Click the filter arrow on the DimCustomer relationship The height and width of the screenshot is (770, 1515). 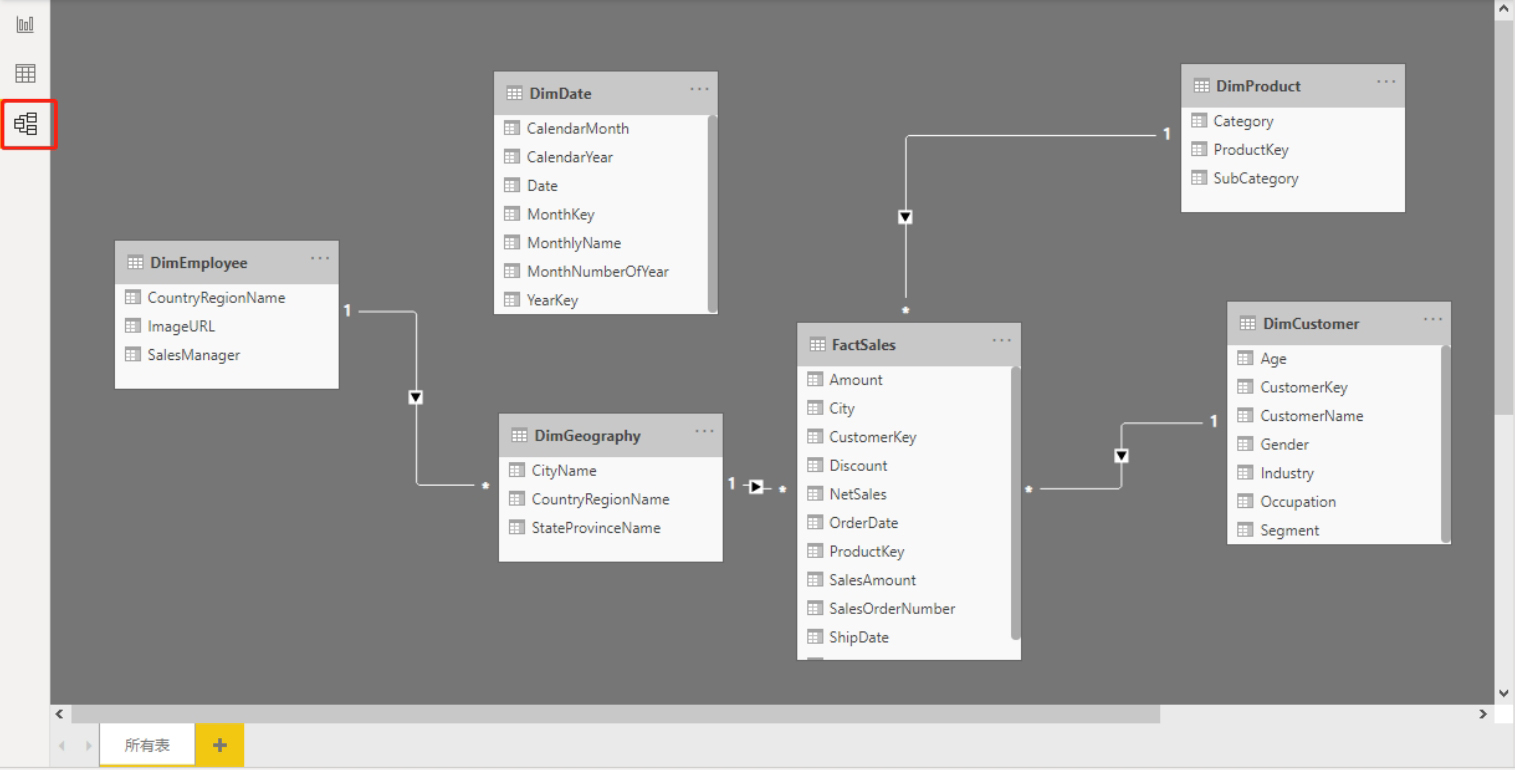1121,456
